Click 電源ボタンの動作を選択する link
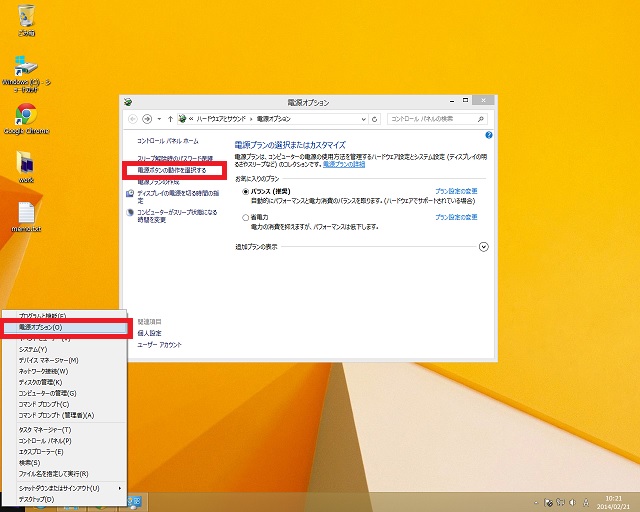Viewport: 640px width, 512px height. pyautogui.click(x=172, y=171)
